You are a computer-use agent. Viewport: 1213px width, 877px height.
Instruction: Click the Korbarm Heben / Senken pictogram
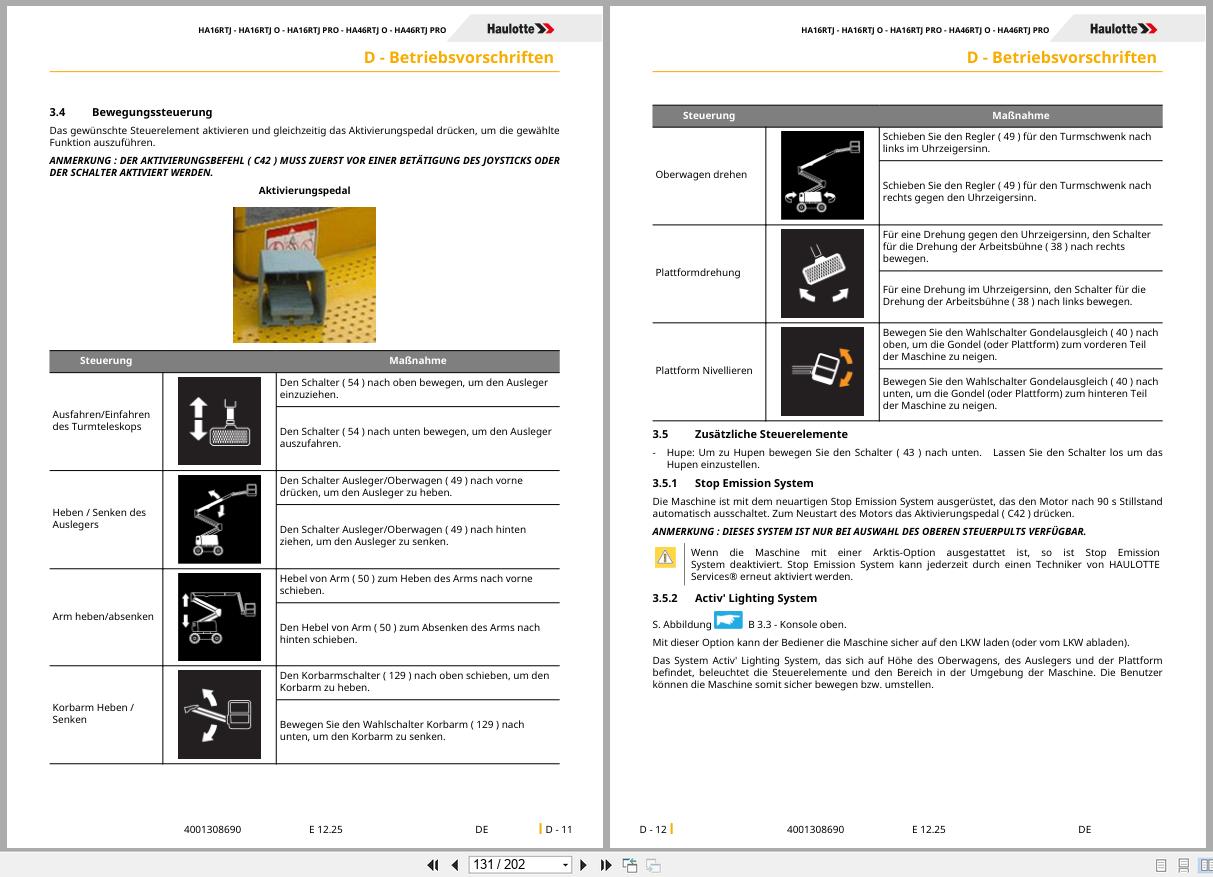pyautogui.click(x=219, y=714)
